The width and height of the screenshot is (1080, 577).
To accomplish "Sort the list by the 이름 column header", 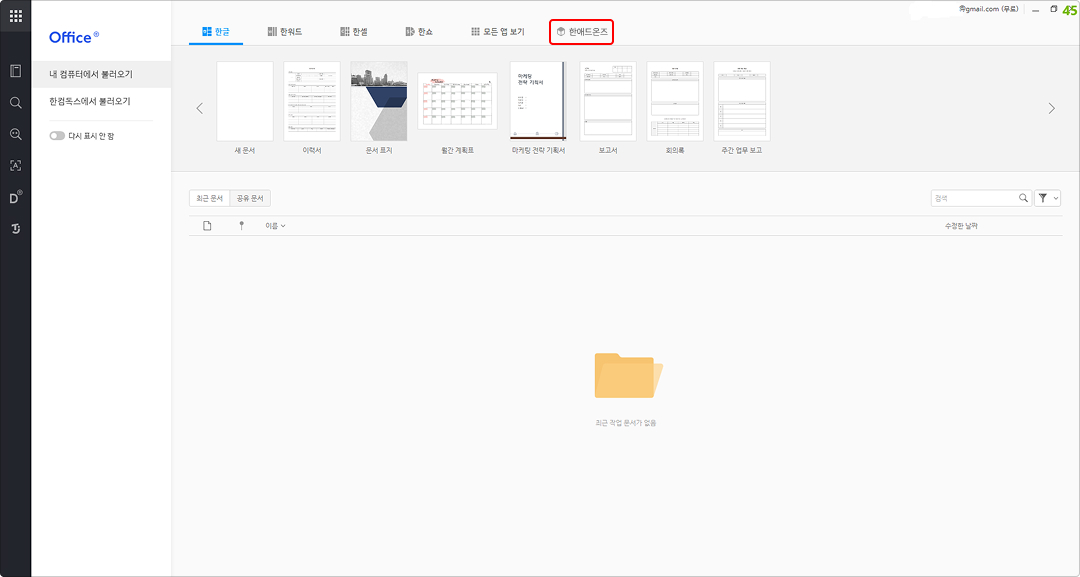I will pyautogui.click(x=275, y=226).
